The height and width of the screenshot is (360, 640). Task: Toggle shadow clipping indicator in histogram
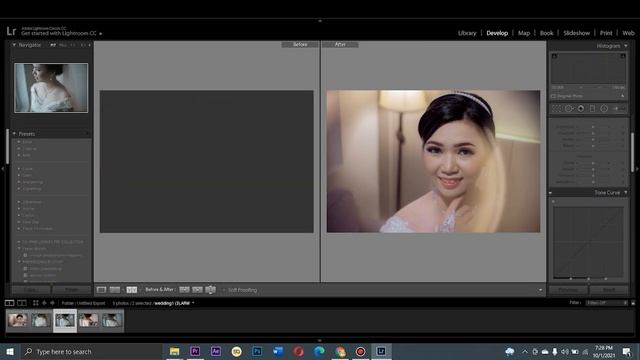coord(554,56)
